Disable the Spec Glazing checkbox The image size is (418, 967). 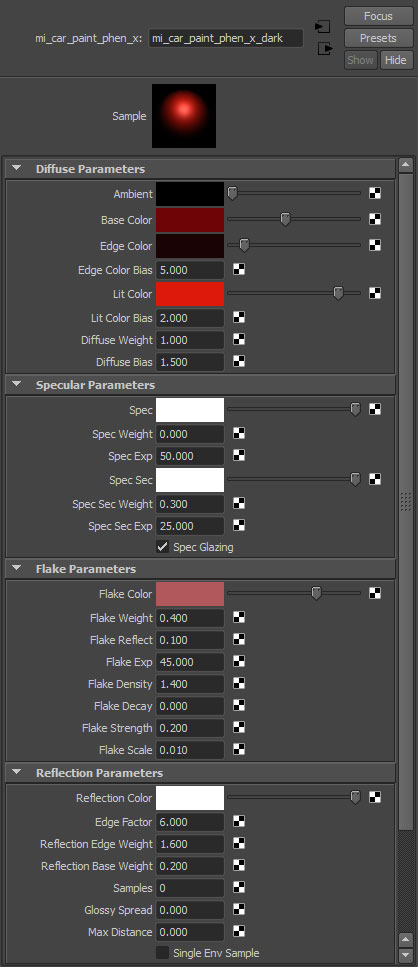pyautogui.click(x=162, y=547)
